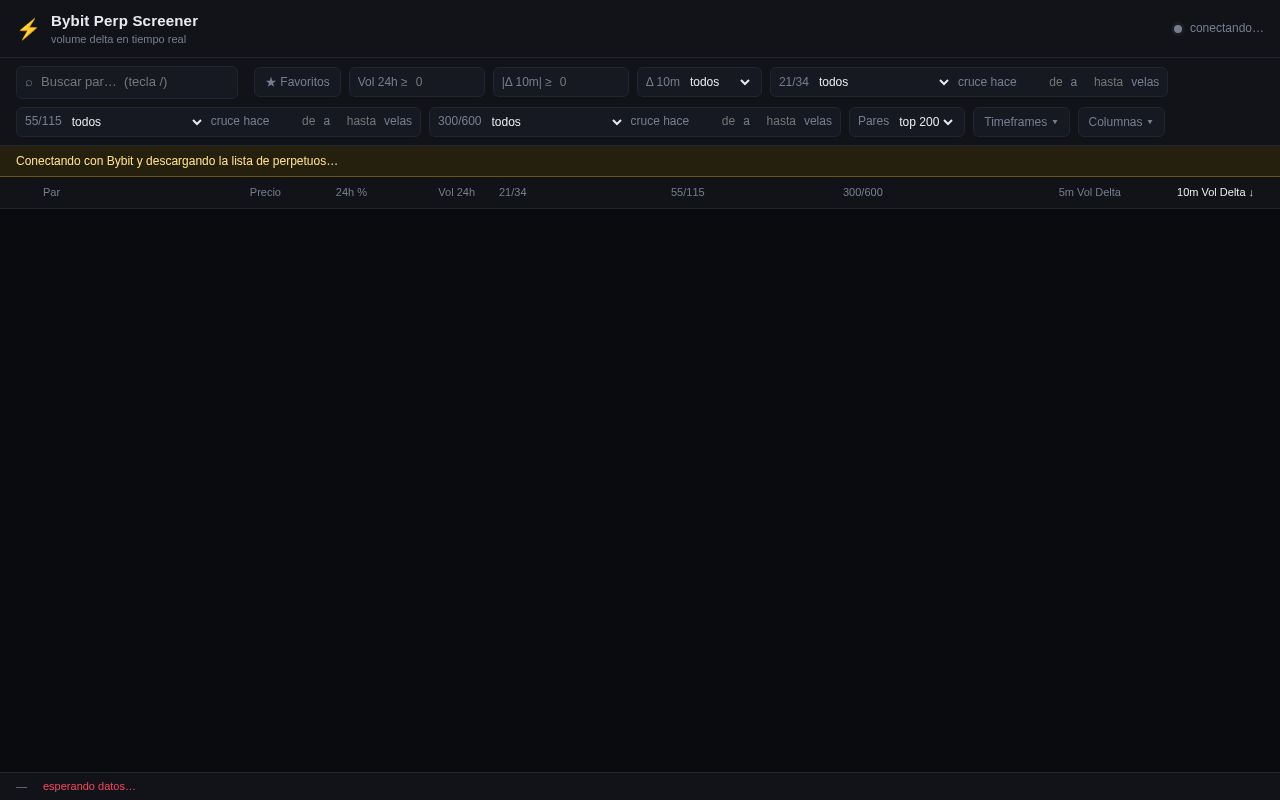This screenshot has width=1280, height=800.
Task: Click the volume delta en tiempo real subtitle
Action: [118, 39]
